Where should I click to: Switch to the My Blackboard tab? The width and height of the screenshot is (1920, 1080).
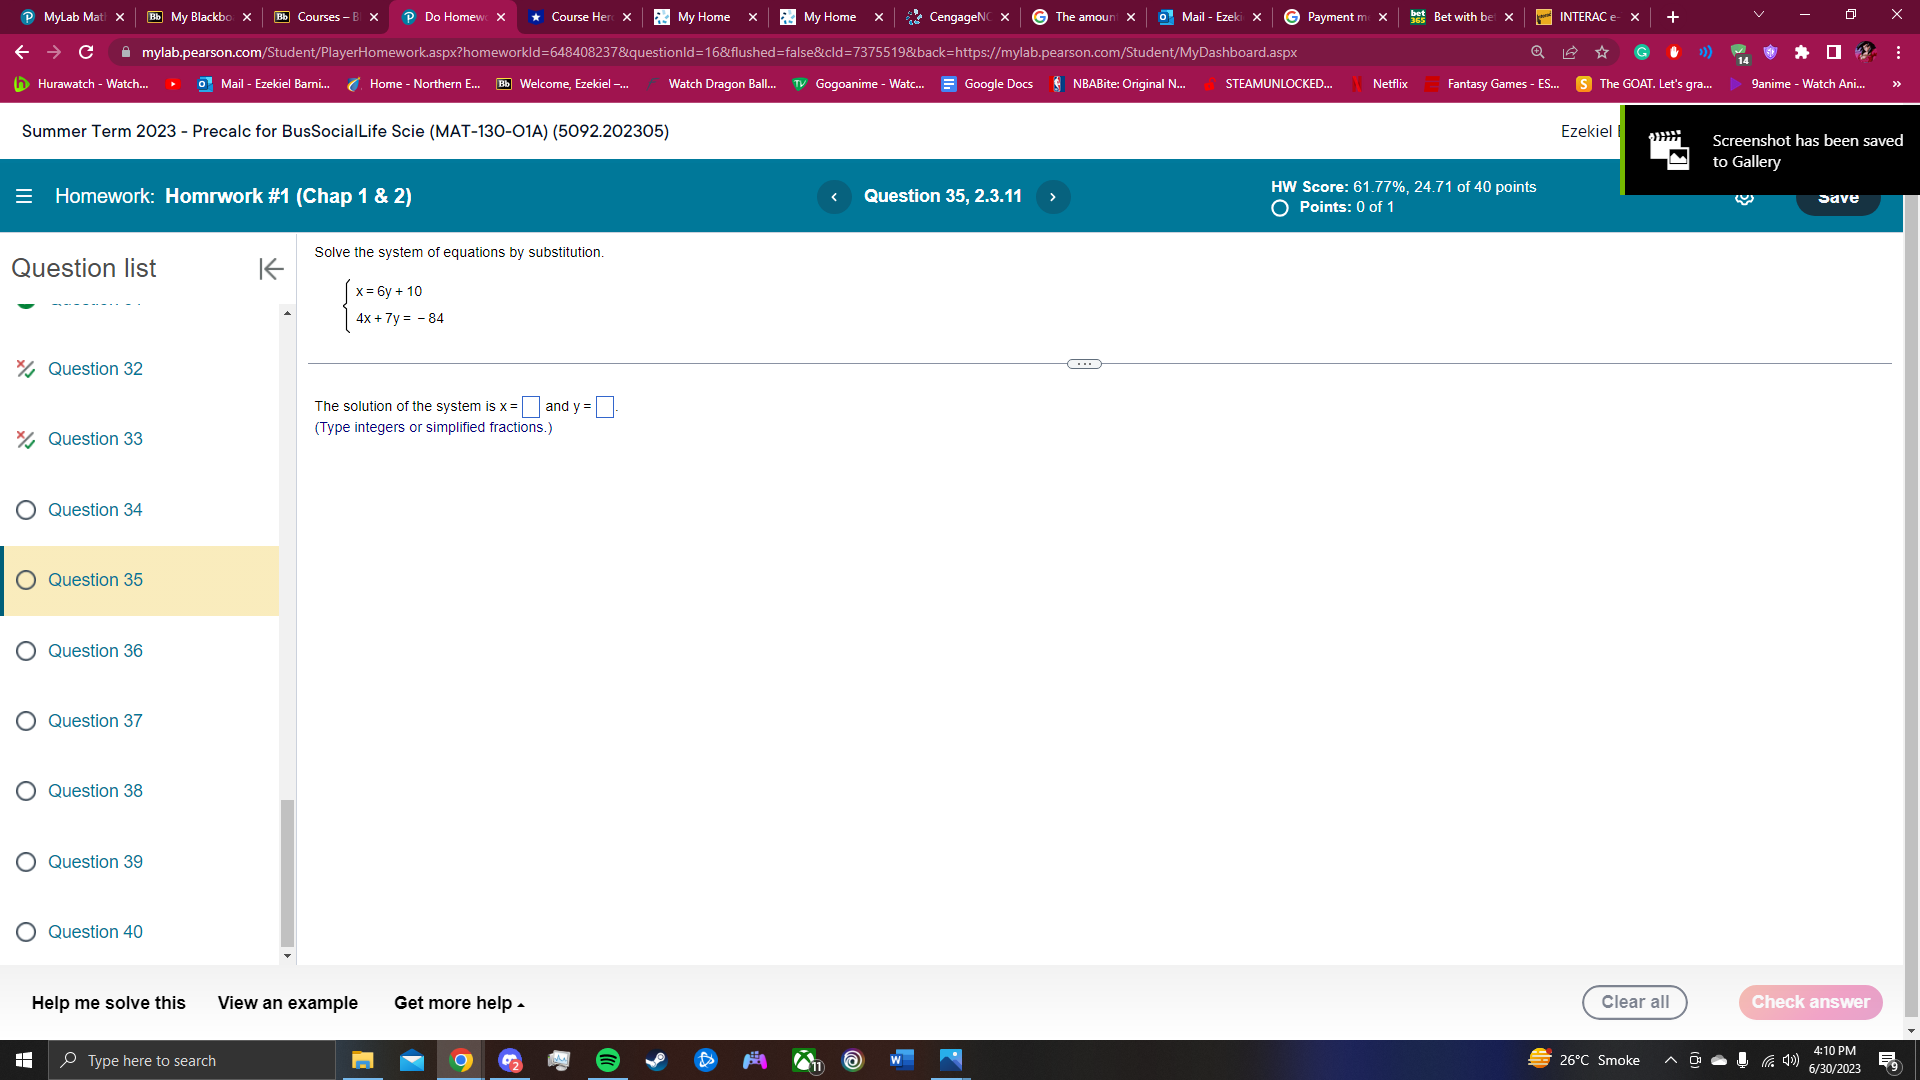pyautogui.click(x=199, y=17)
